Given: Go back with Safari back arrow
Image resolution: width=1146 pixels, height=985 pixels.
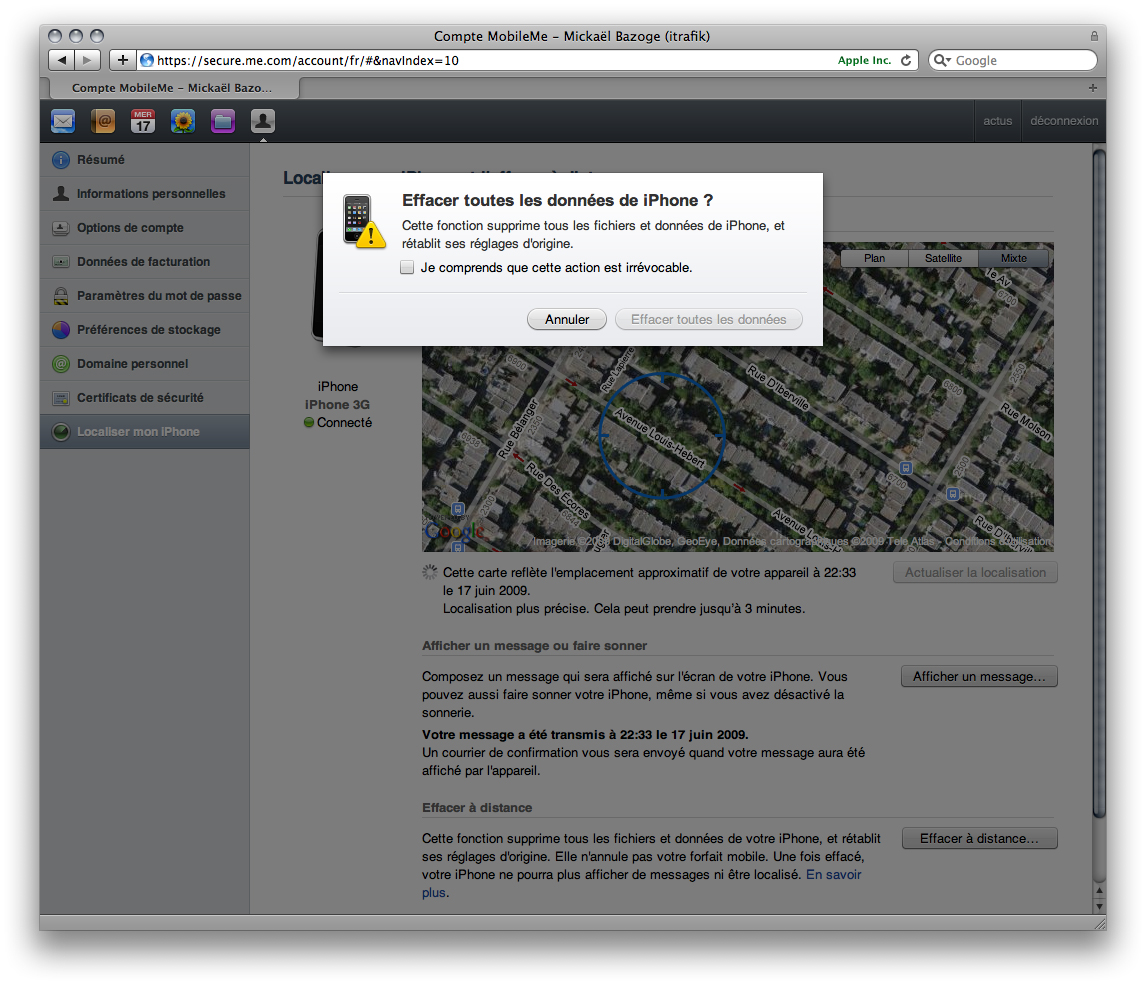Looking at the screenshot, I should 62,60.
